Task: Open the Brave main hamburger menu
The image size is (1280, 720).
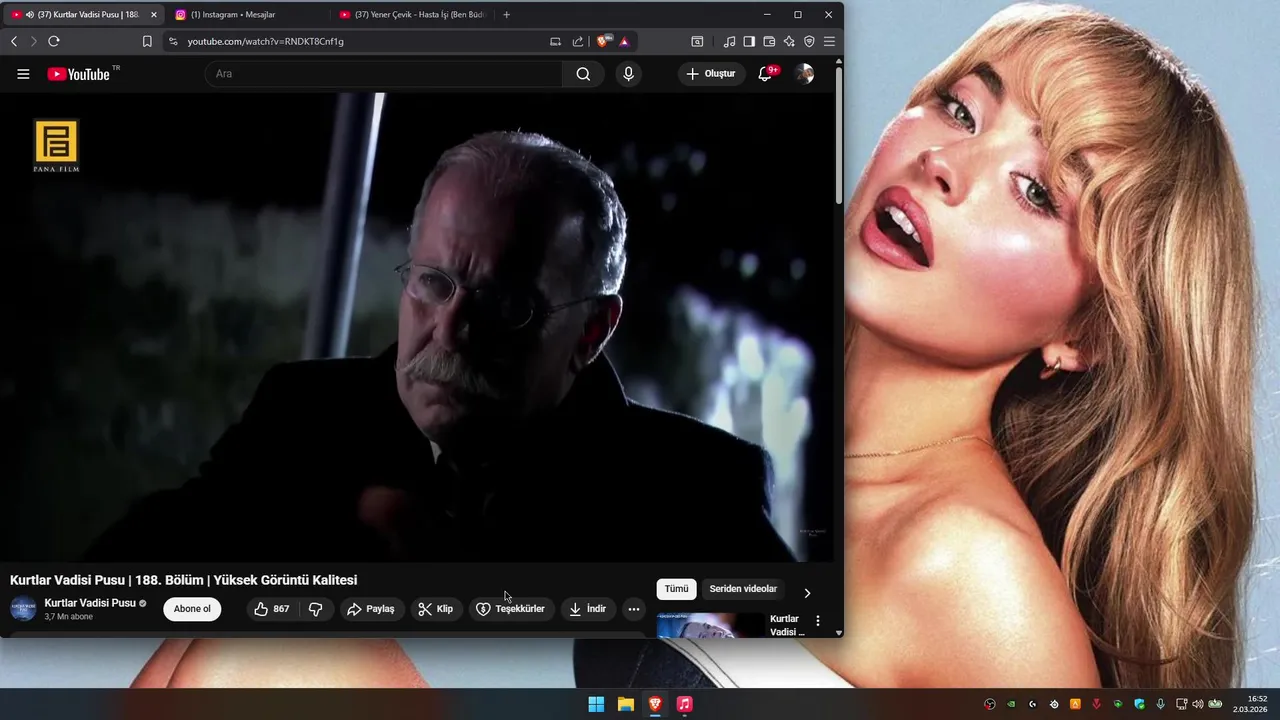Action: click(x=829, y=41)
